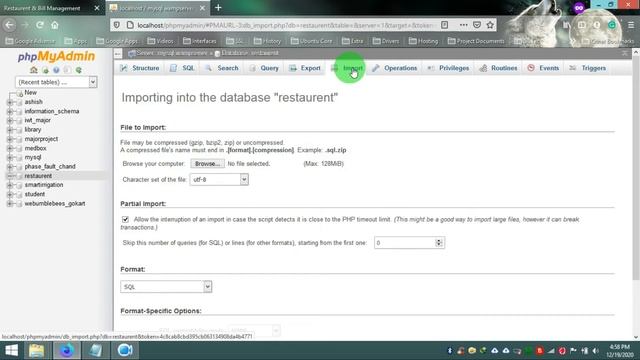The height and width of the screenshot is (360, 640).
Task: Click the browser address bar
Action: [x=286, y=25]
